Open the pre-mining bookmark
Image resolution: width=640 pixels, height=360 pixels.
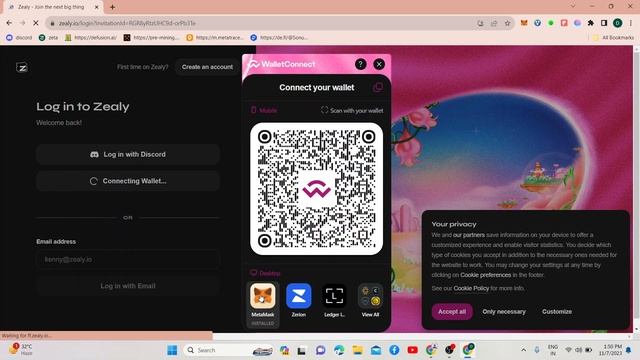pyautogui.click(x=151, y=38)
